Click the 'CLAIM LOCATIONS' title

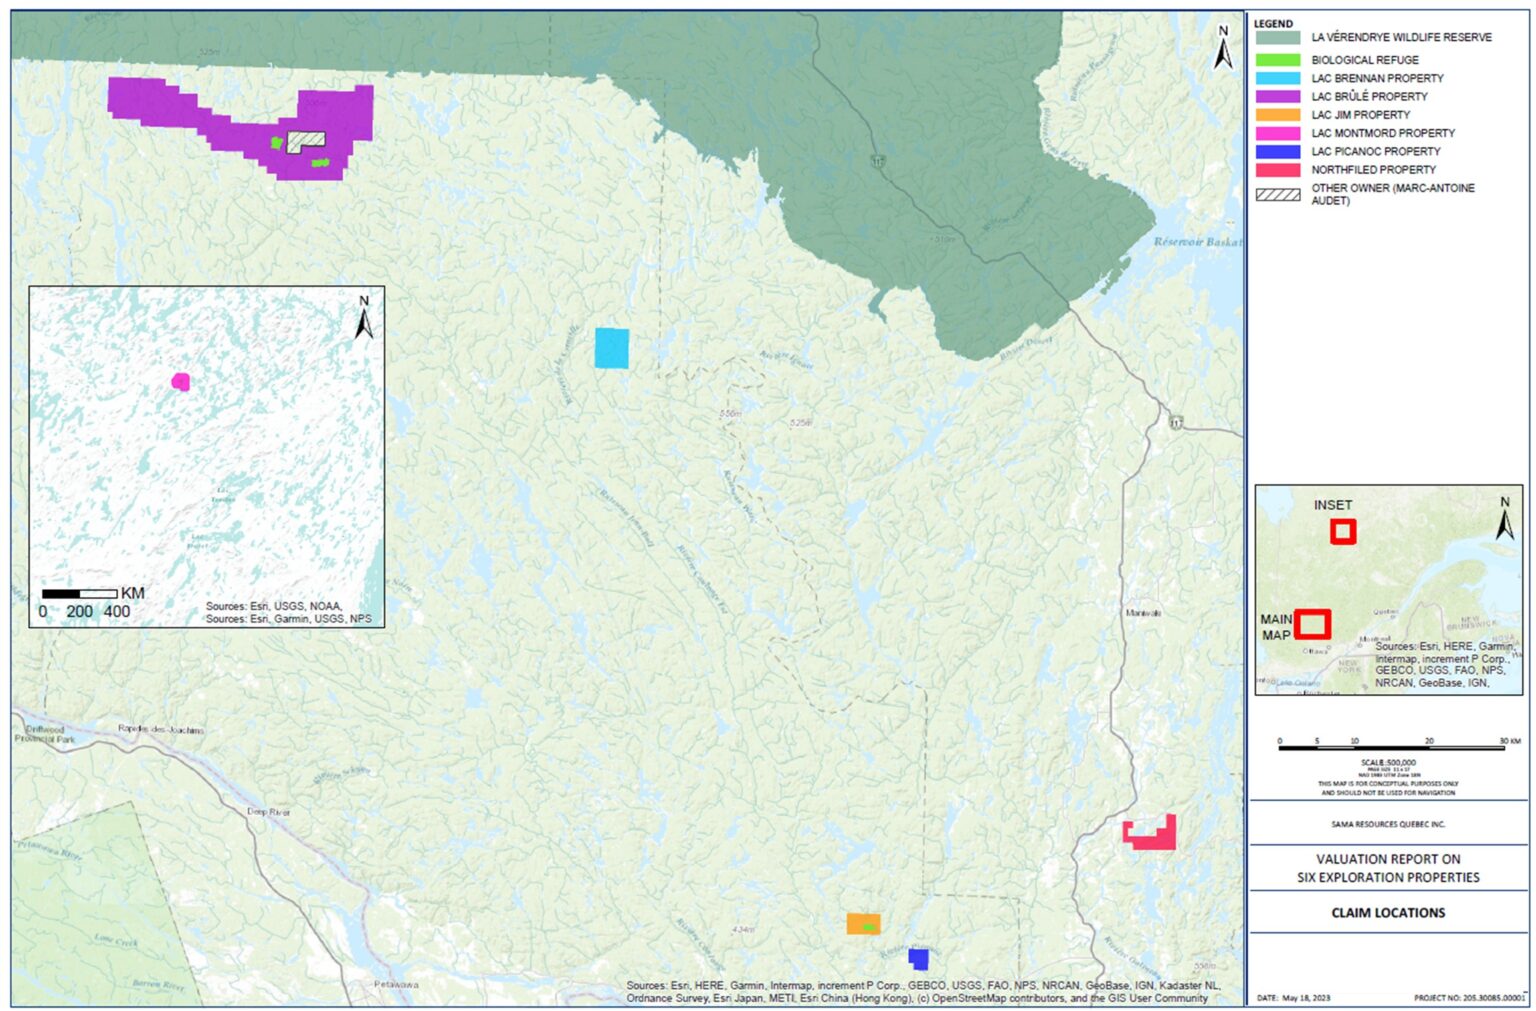[1388, 913]
